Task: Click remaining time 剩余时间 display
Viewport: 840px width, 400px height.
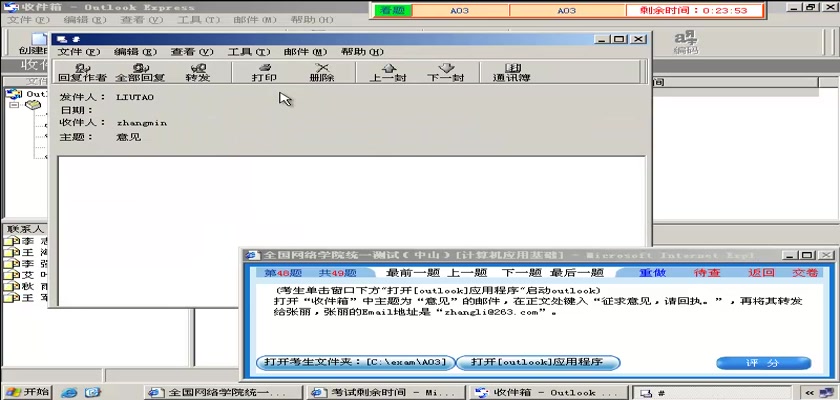Action: tap(694, 11)
